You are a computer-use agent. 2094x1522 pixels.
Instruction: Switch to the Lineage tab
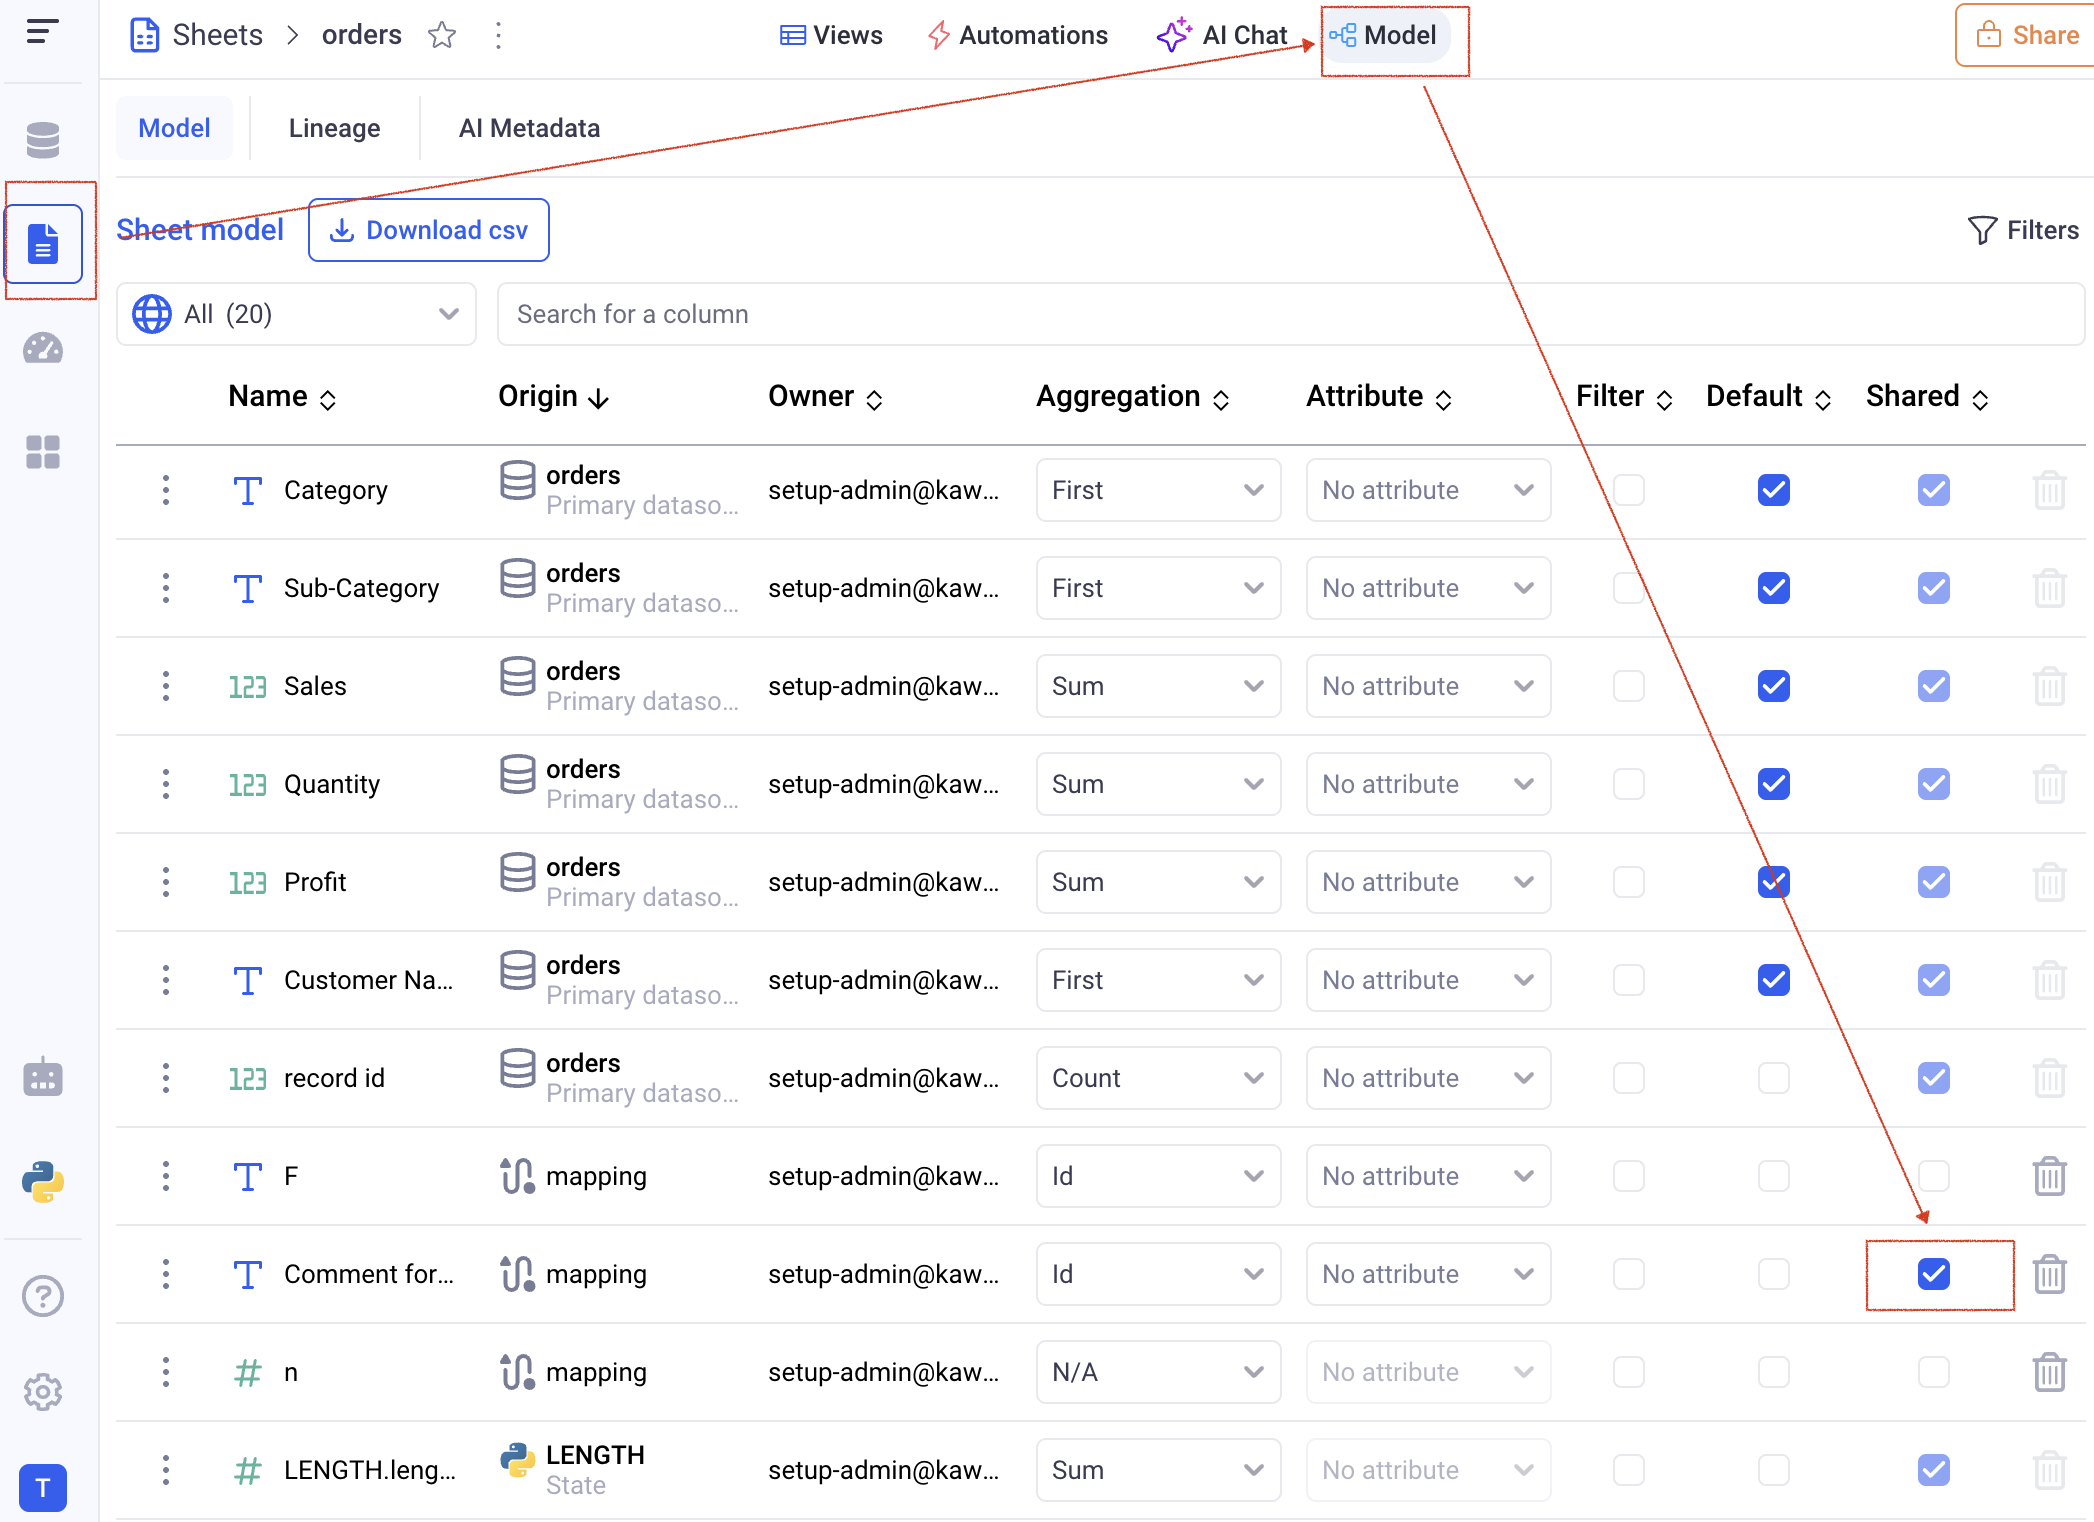[x=334, y=128]
